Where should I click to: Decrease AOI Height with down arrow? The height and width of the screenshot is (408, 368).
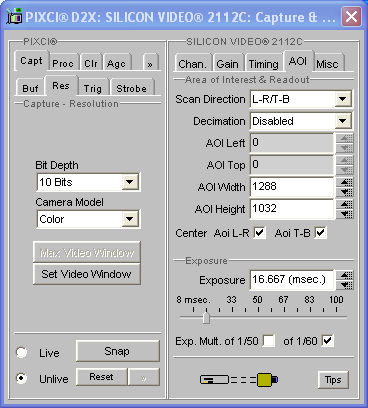click(x=345, y=213)
